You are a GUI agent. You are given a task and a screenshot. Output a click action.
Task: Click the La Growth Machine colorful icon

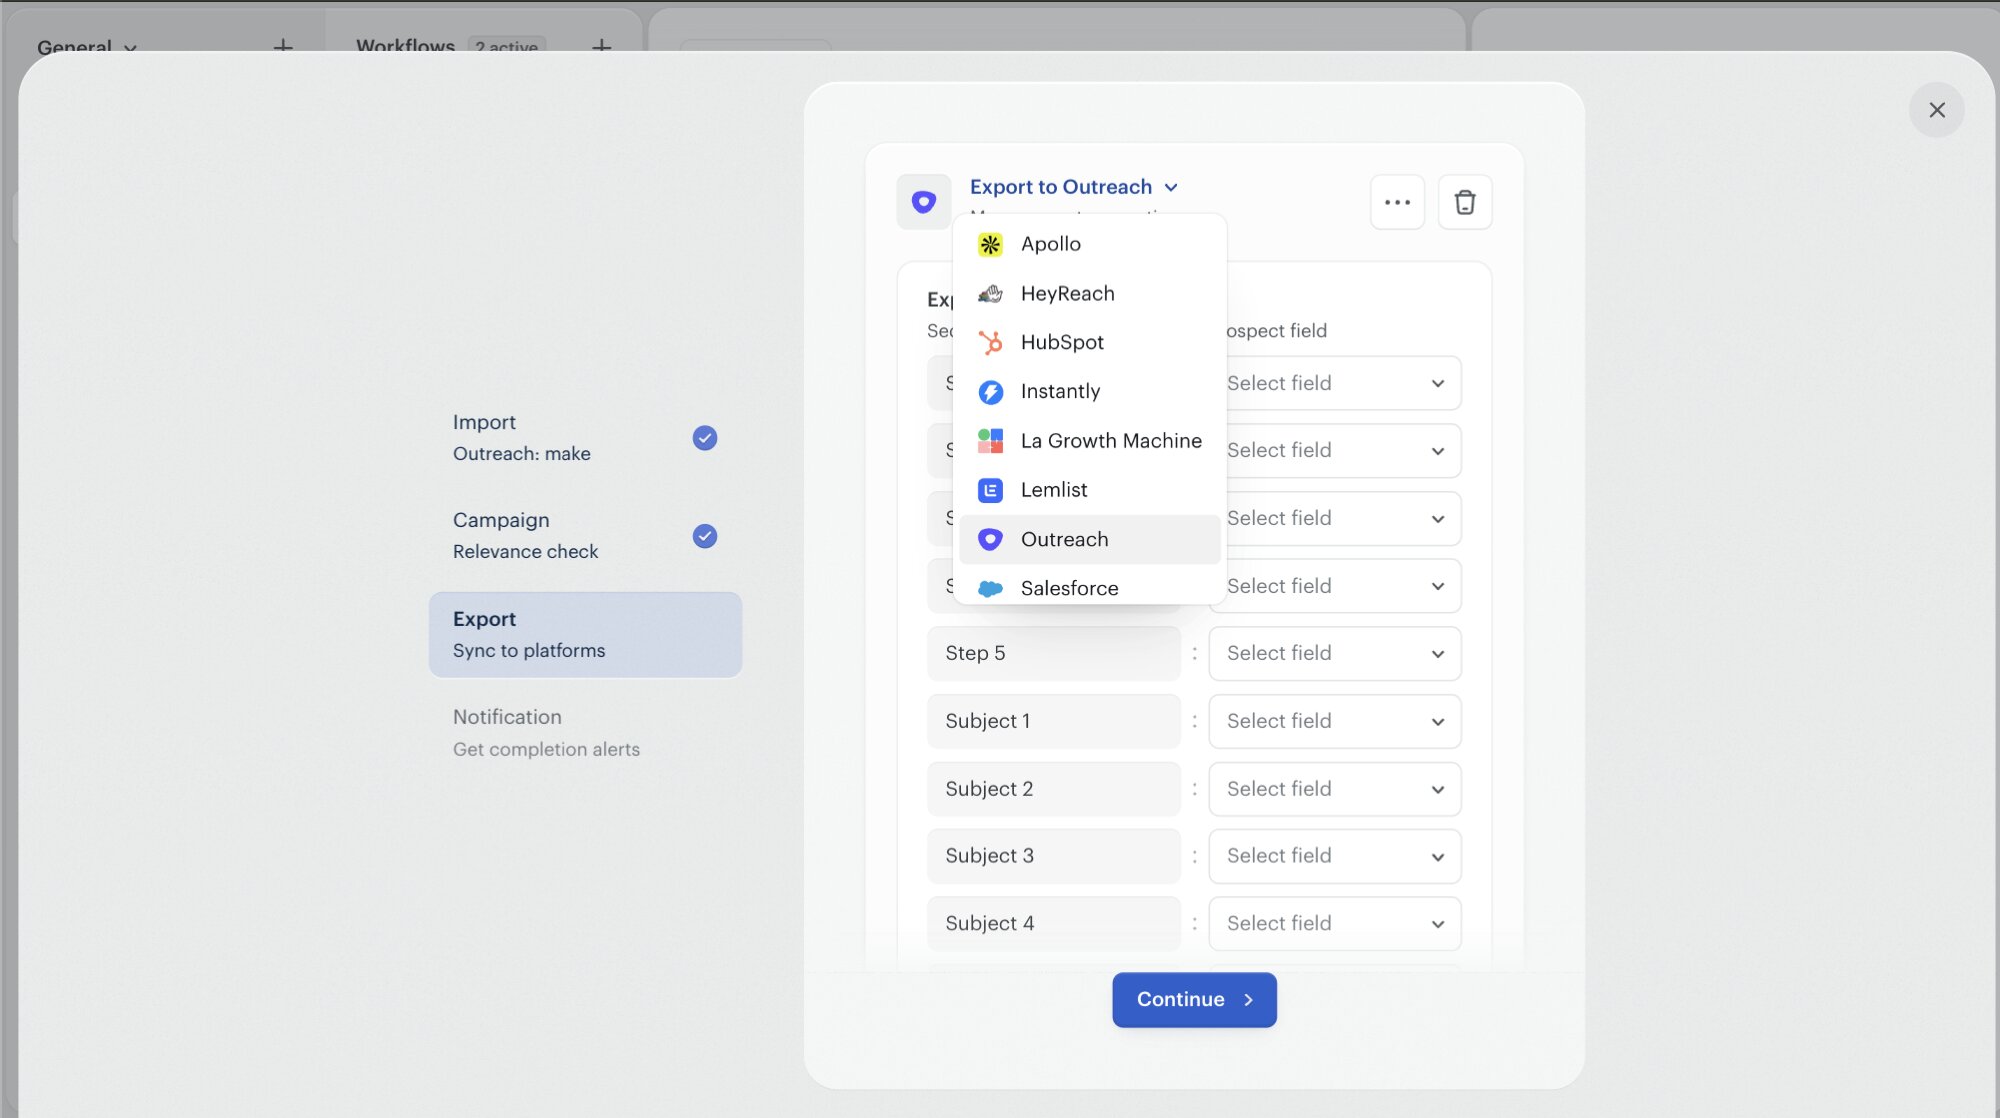click(990, 441)
